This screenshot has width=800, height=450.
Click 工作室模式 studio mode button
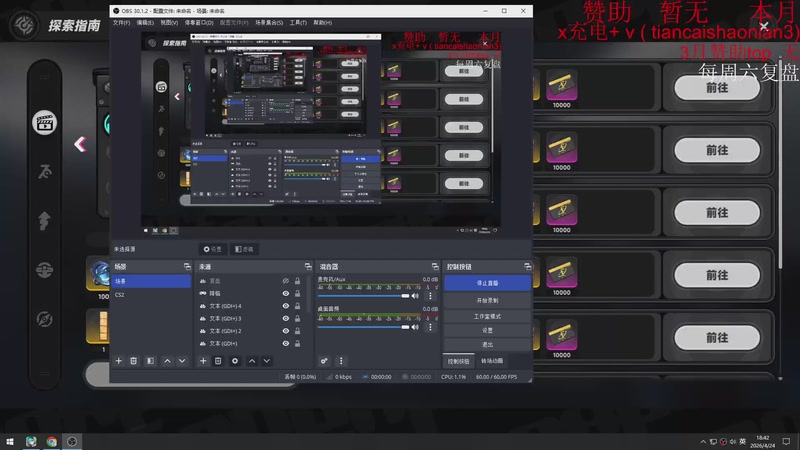[x=487, y=316]
